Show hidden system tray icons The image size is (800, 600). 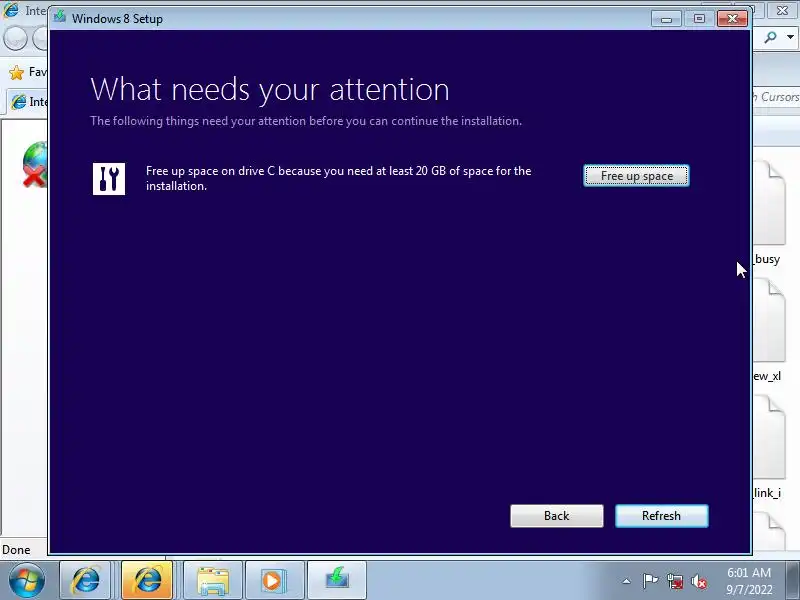click(626, 581)
